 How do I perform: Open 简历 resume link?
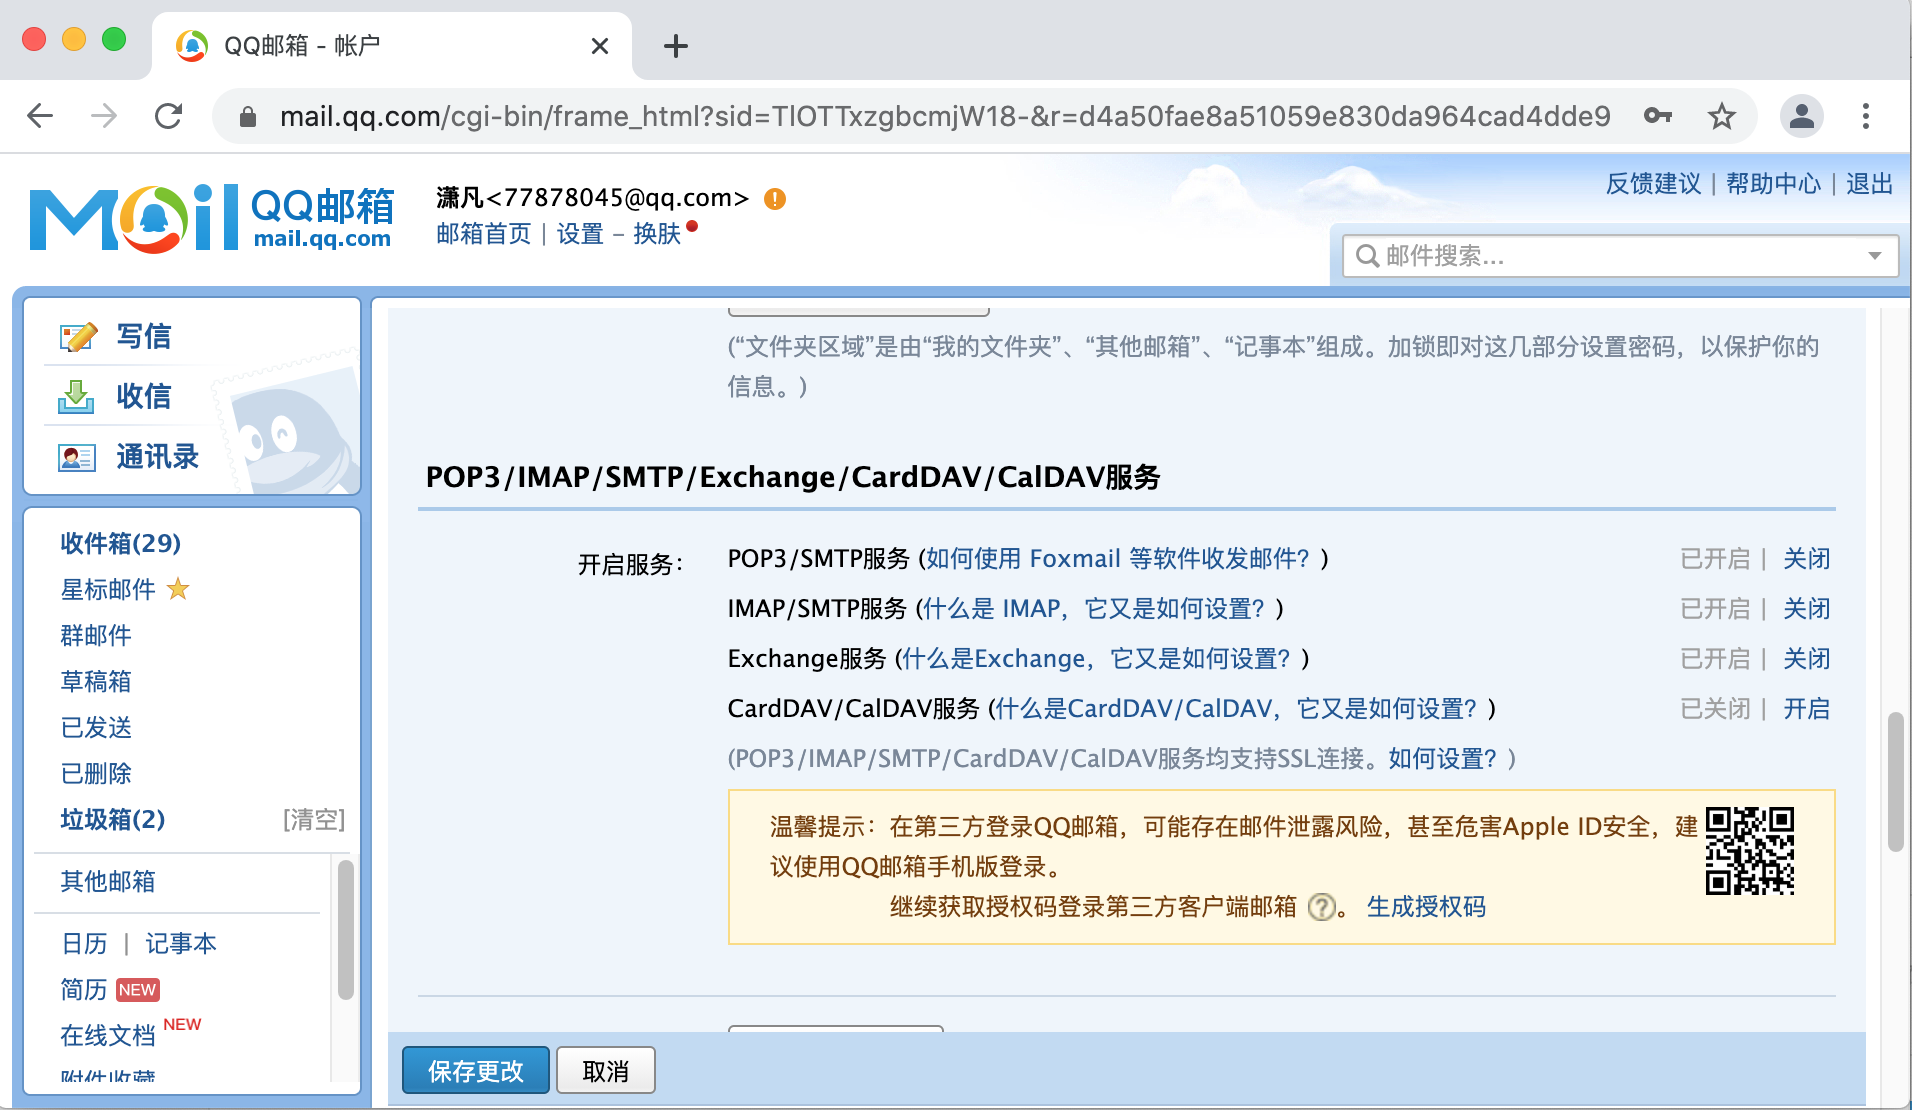(84, 989)
